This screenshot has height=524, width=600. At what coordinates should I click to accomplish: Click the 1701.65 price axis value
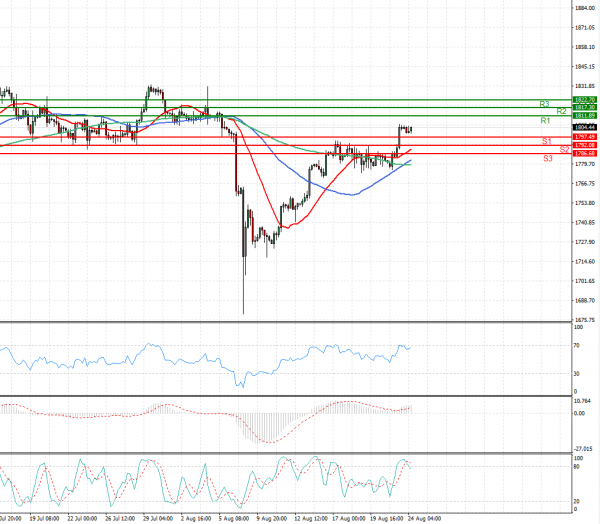pos(585,281)
